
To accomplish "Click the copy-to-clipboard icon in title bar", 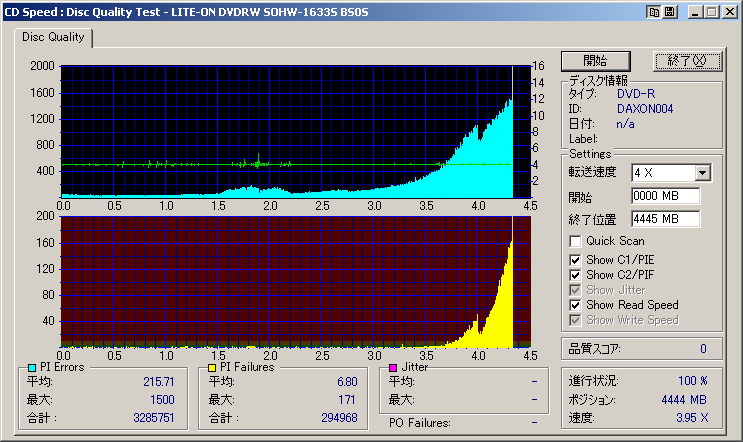I will (x=654, y=12).
